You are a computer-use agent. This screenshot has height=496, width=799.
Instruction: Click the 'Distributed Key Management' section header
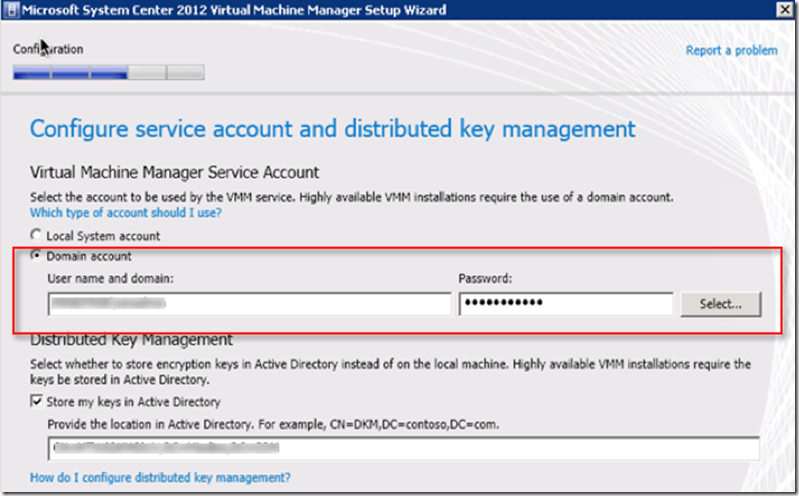(x=131, y=340)
